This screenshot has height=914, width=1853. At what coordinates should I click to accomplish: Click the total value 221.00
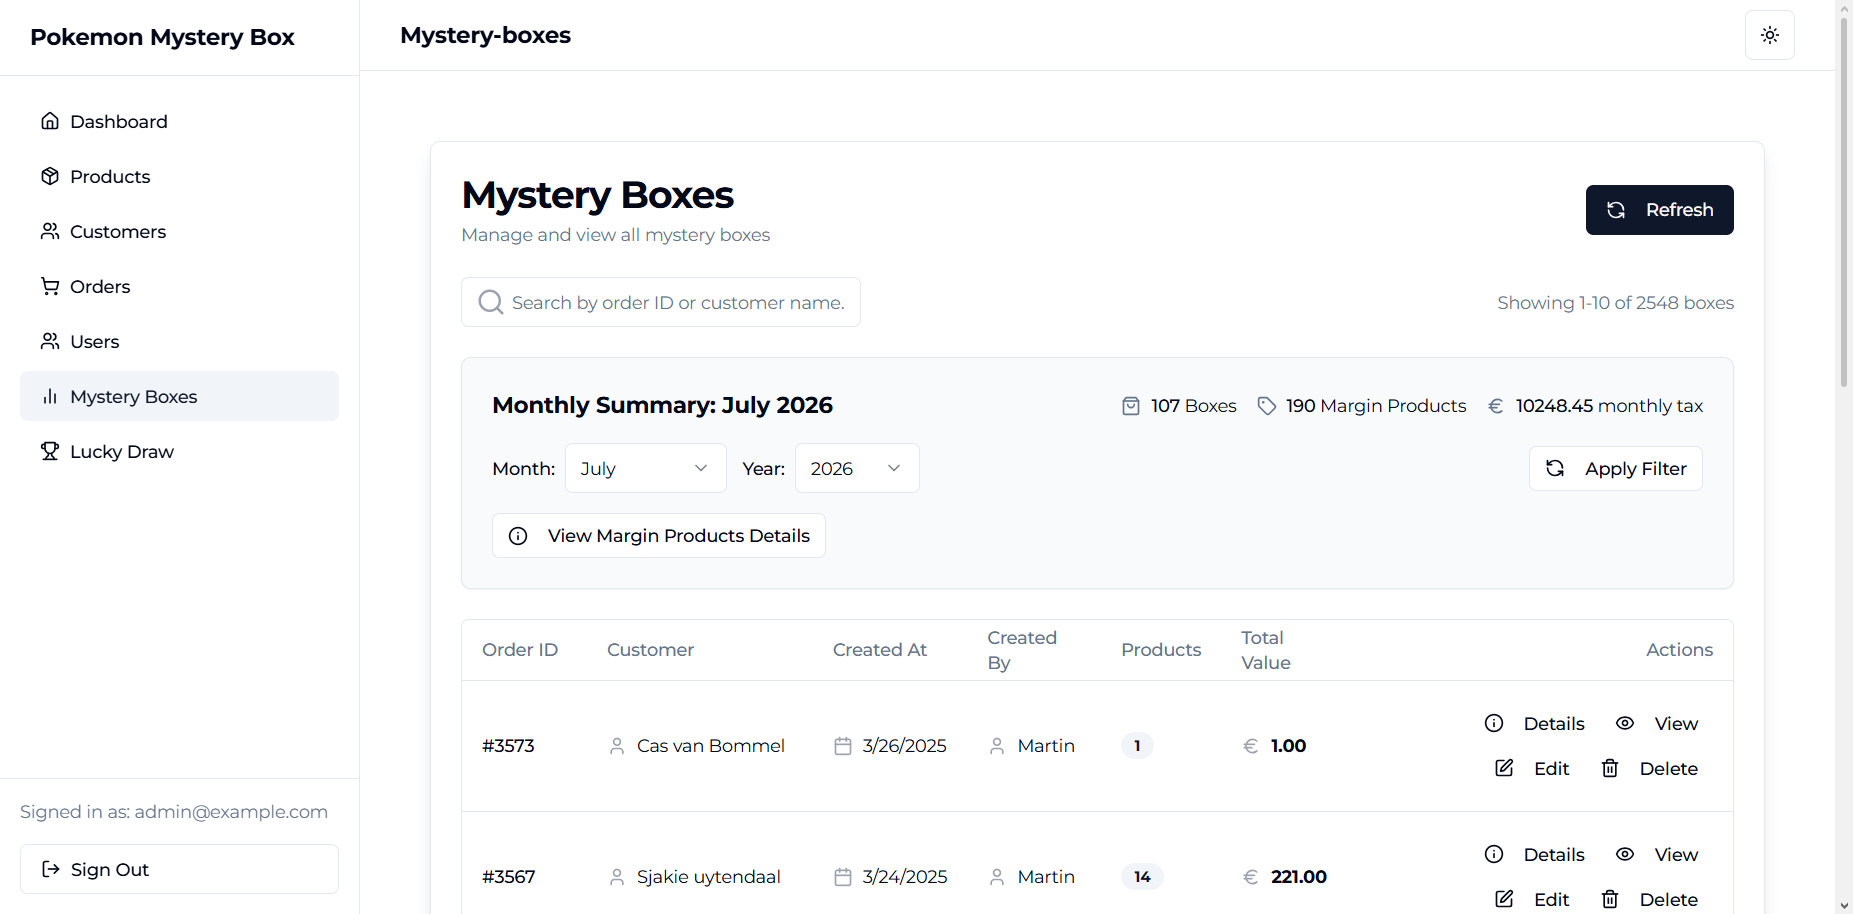tap(1298, 877)
